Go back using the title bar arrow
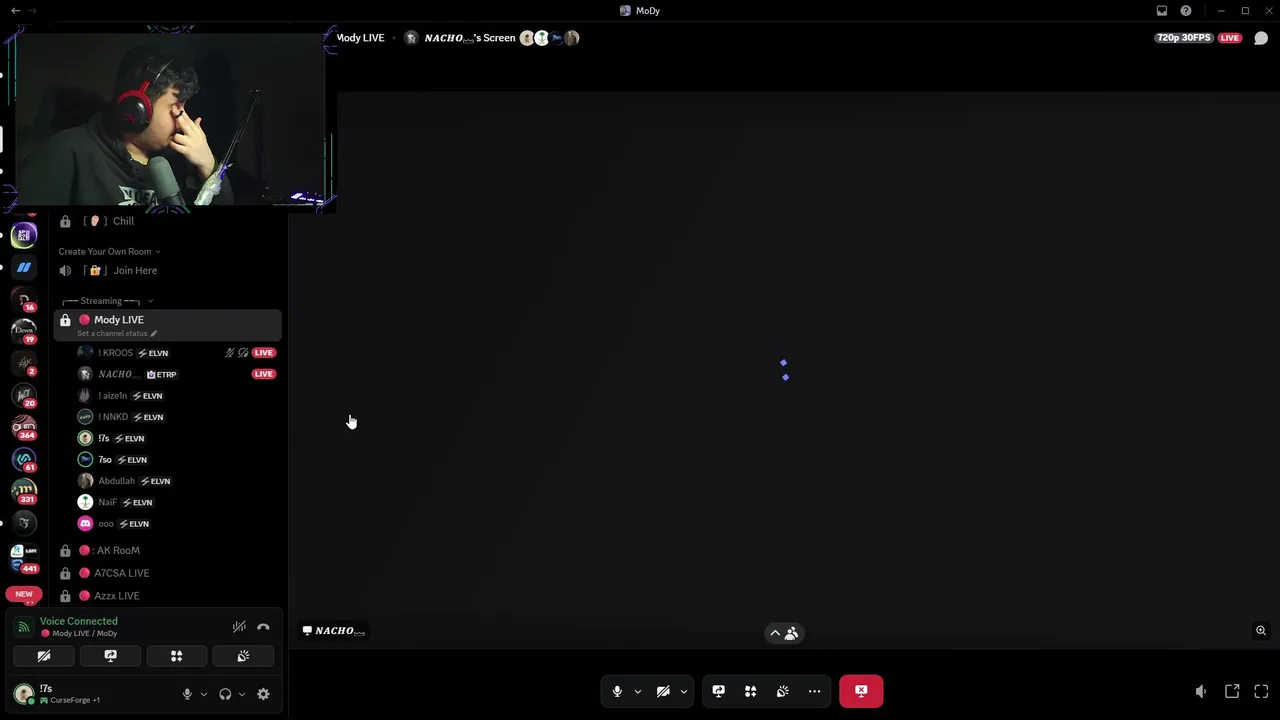 15,11
